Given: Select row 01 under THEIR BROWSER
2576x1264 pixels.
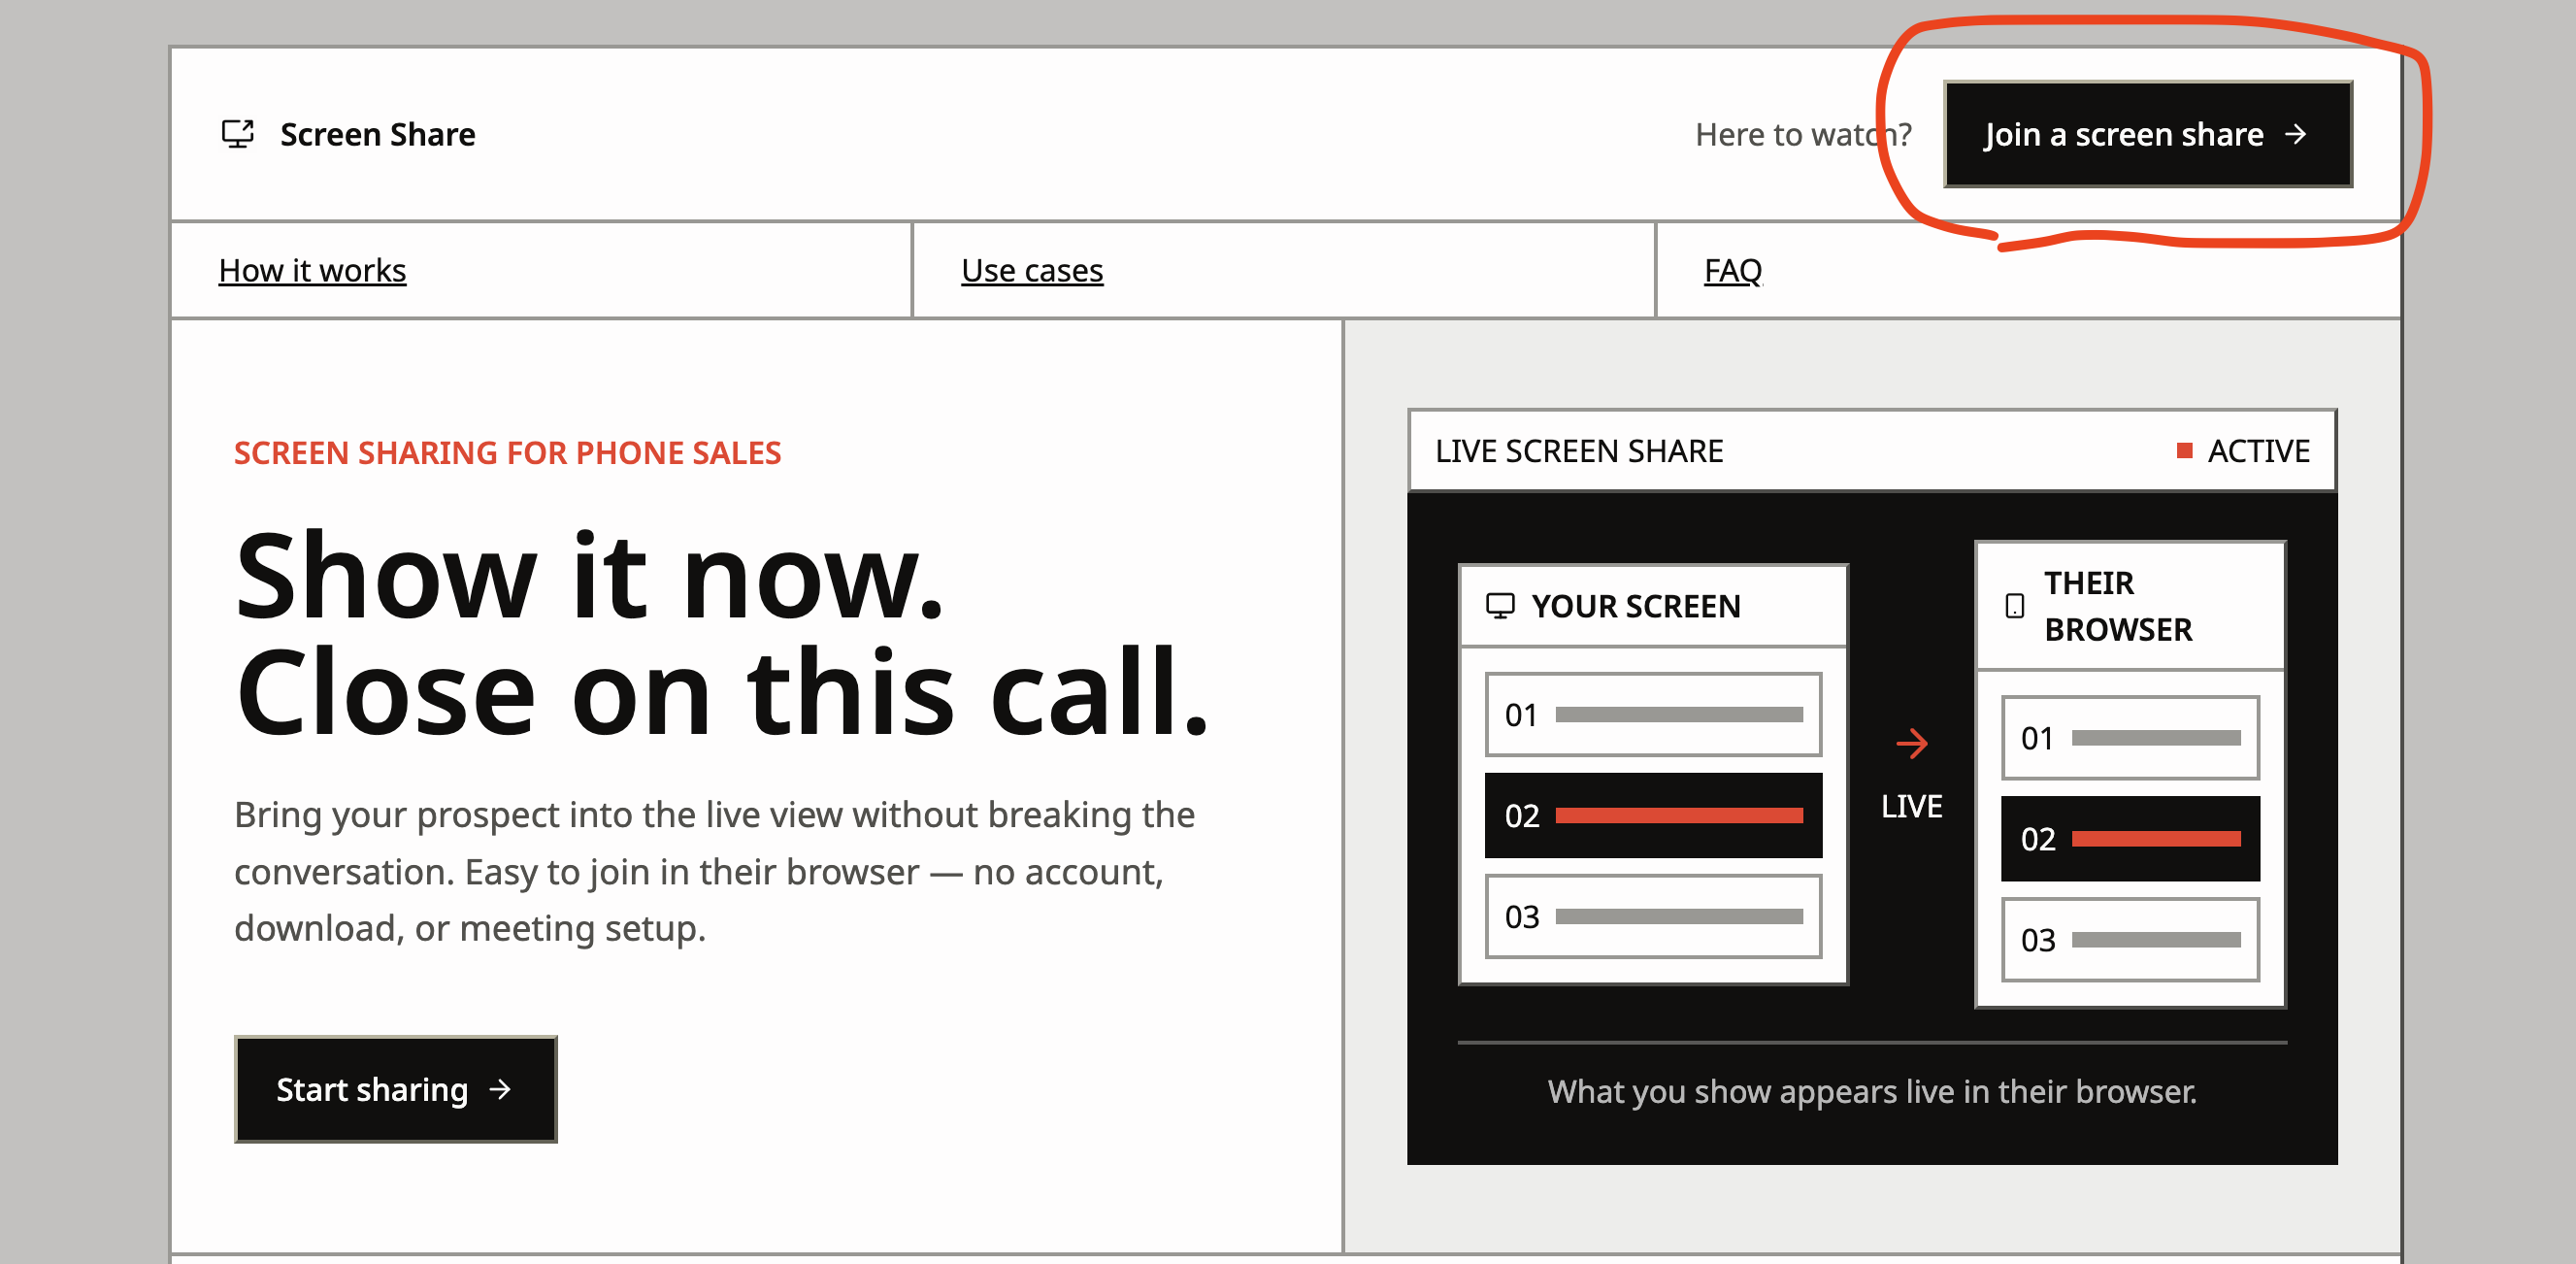Looking at the screenshot, I should pos(2130,738).
